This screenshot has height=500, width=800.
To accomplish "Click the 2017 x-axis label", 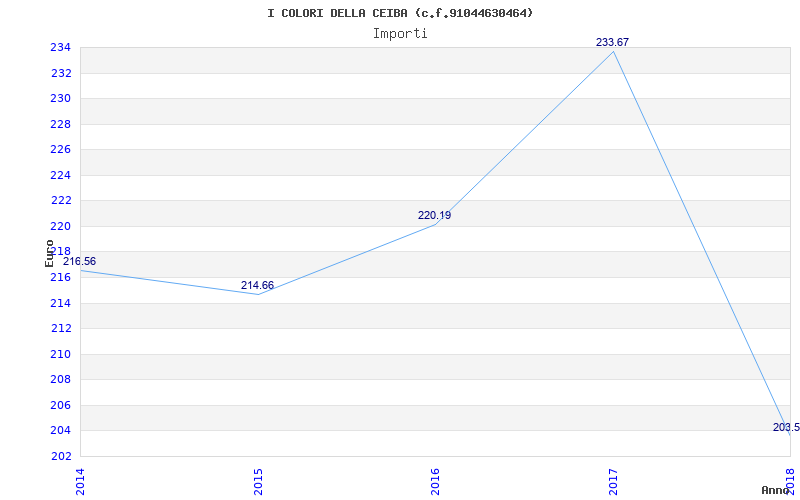I will 613,482.
